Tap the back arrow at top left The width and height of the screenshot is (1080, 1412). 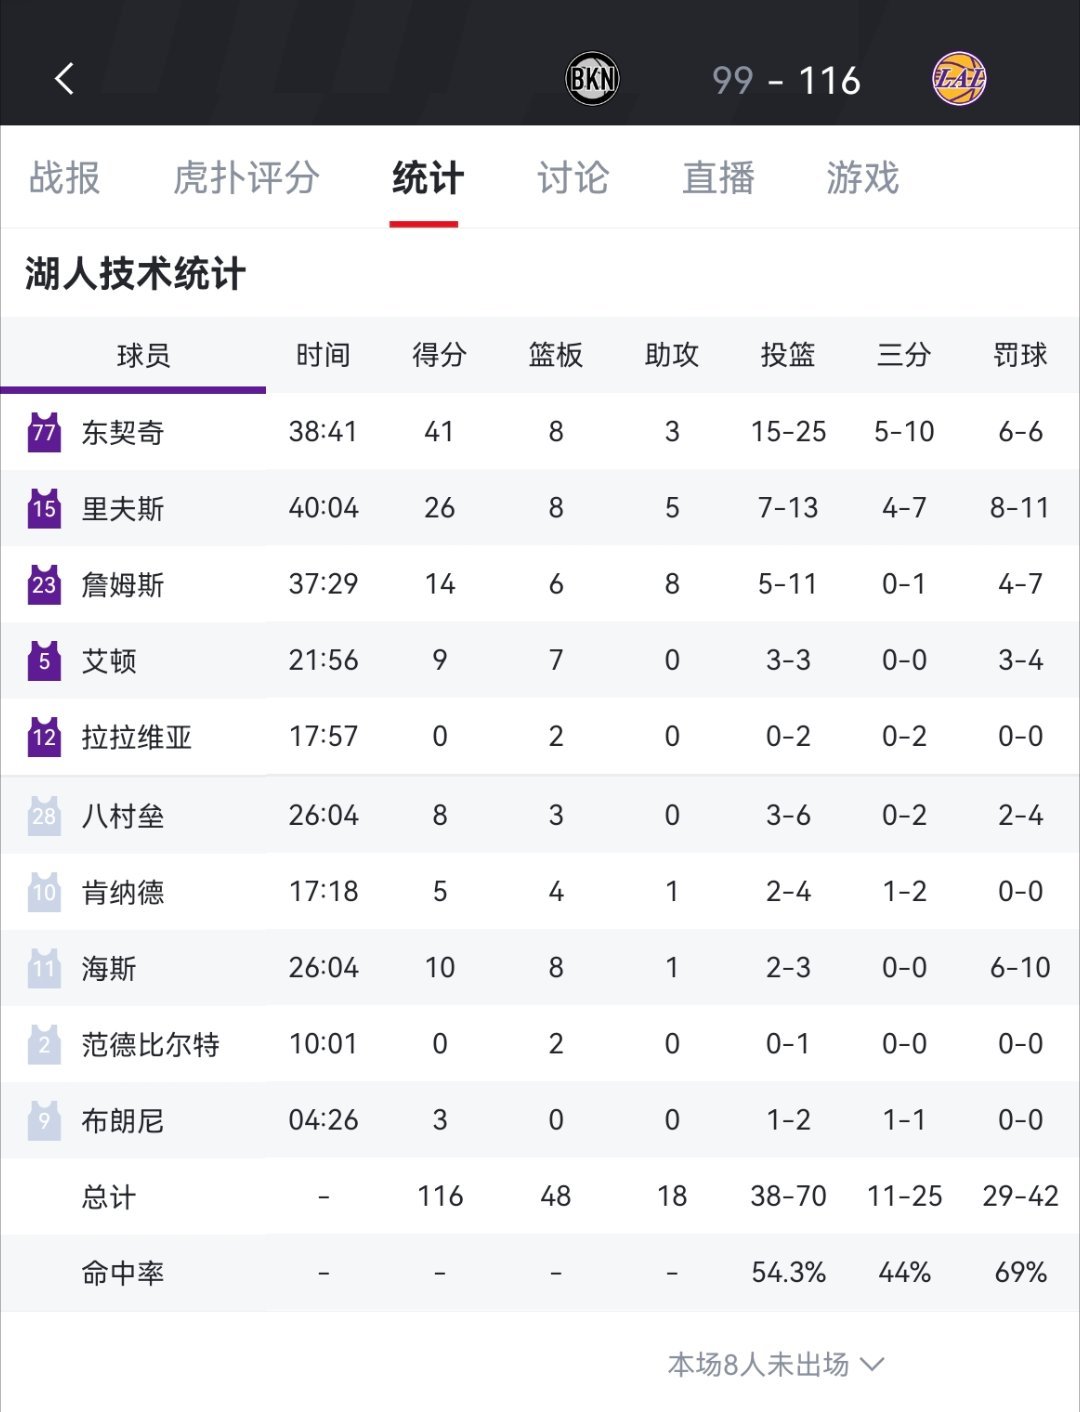[x=64, y=78]
